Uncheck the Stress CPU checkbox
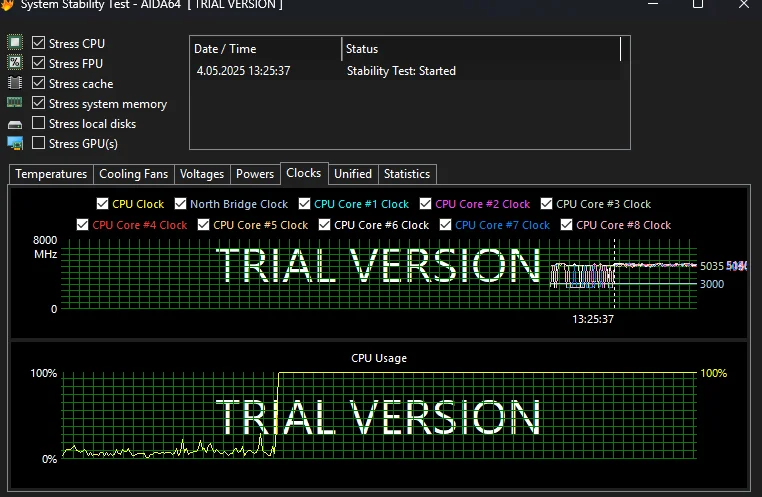The width and height of the screenshot is (762, 497). click(38, 43)
